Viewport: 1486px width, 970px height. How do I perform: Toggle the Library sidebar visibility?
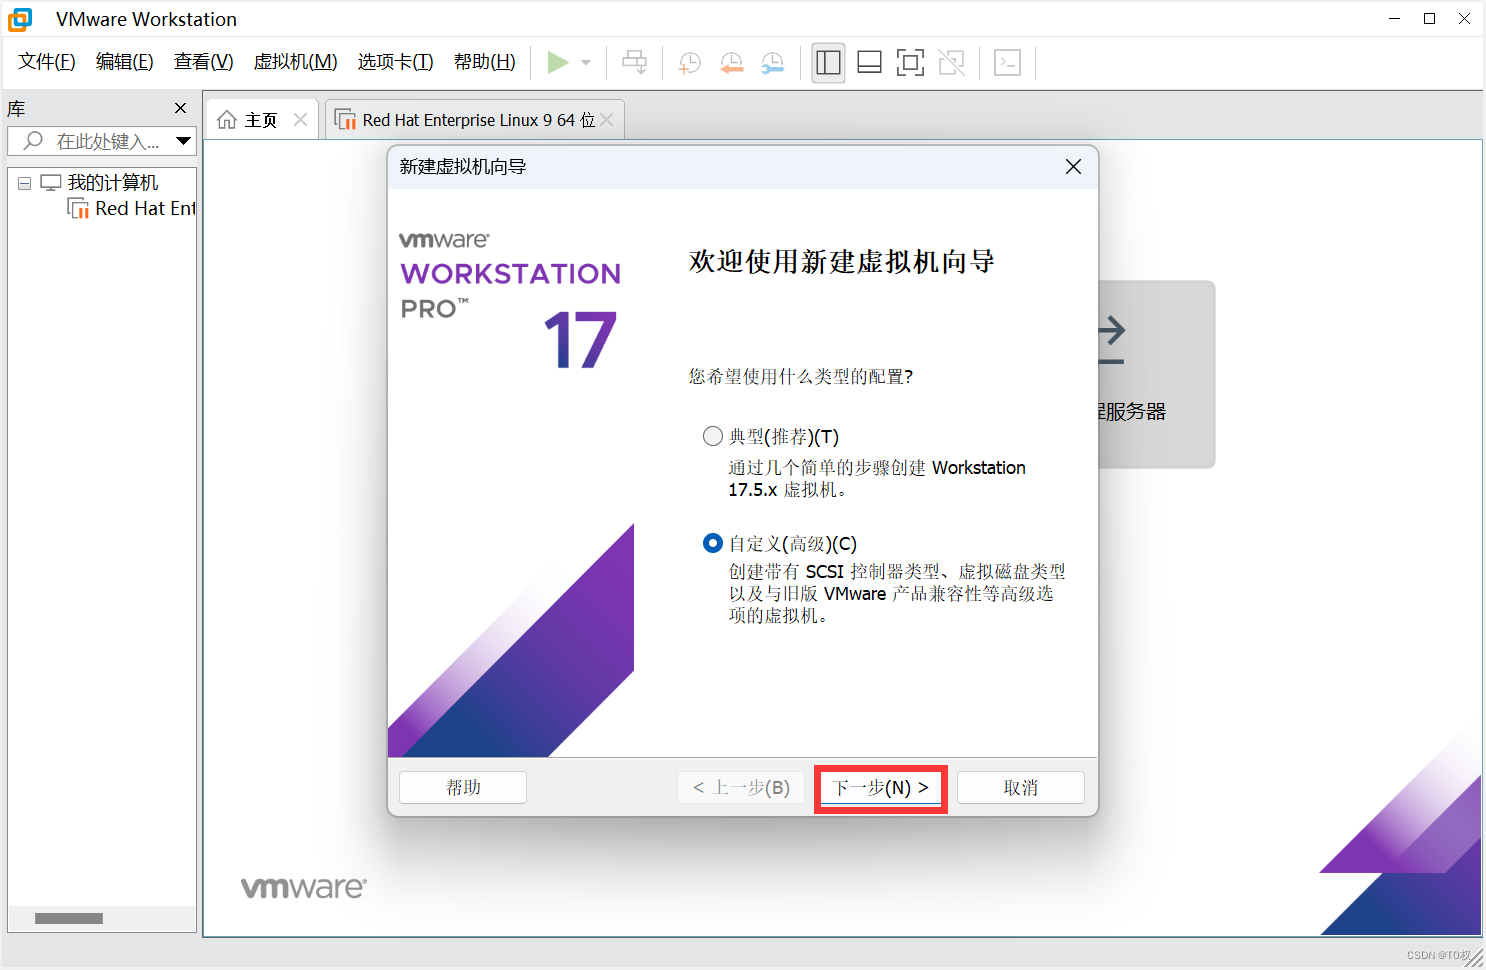click(x=828, y=62)
